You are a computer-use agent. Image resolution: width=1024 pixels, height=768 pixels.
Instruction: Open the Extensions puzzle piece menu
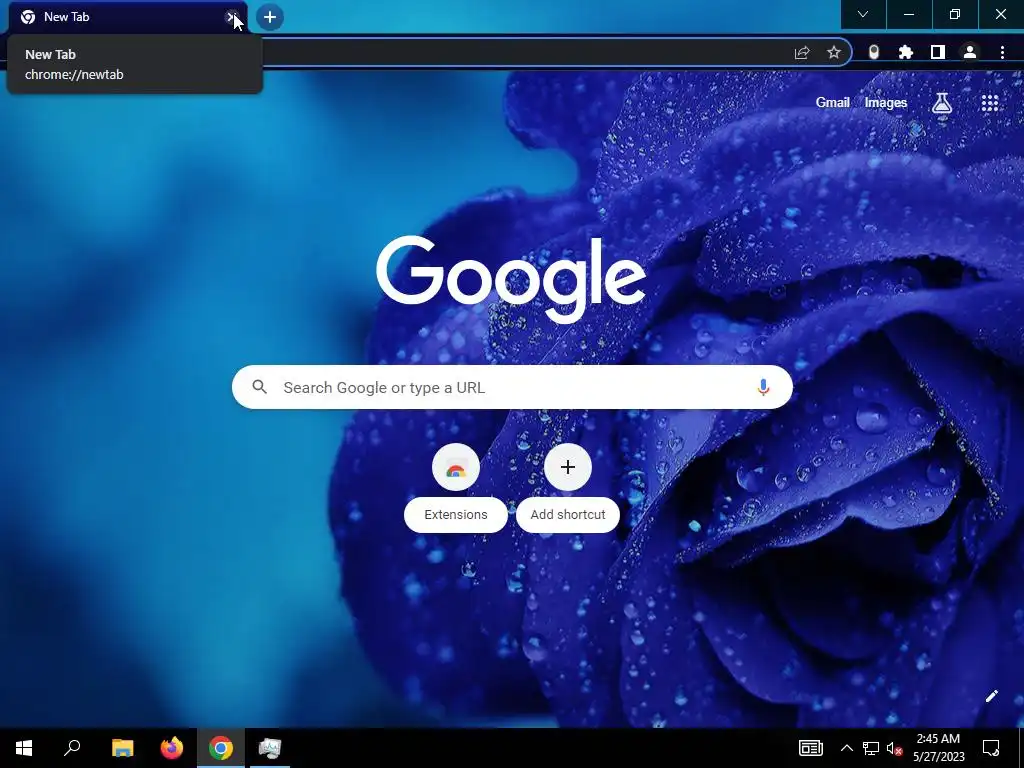point(905,52)
